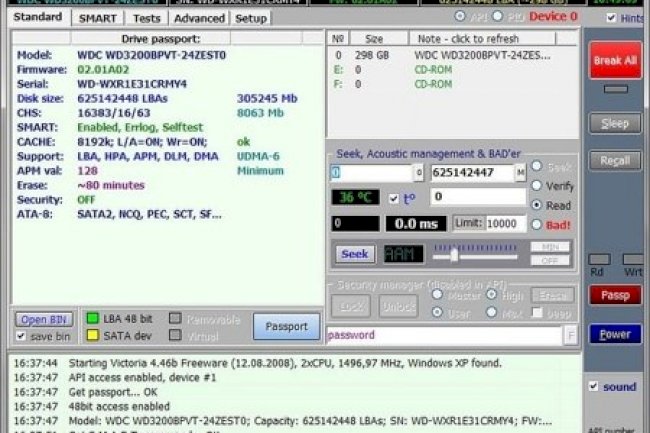Open the Advanced tab
650x433 pixels.
coord(198,18)
